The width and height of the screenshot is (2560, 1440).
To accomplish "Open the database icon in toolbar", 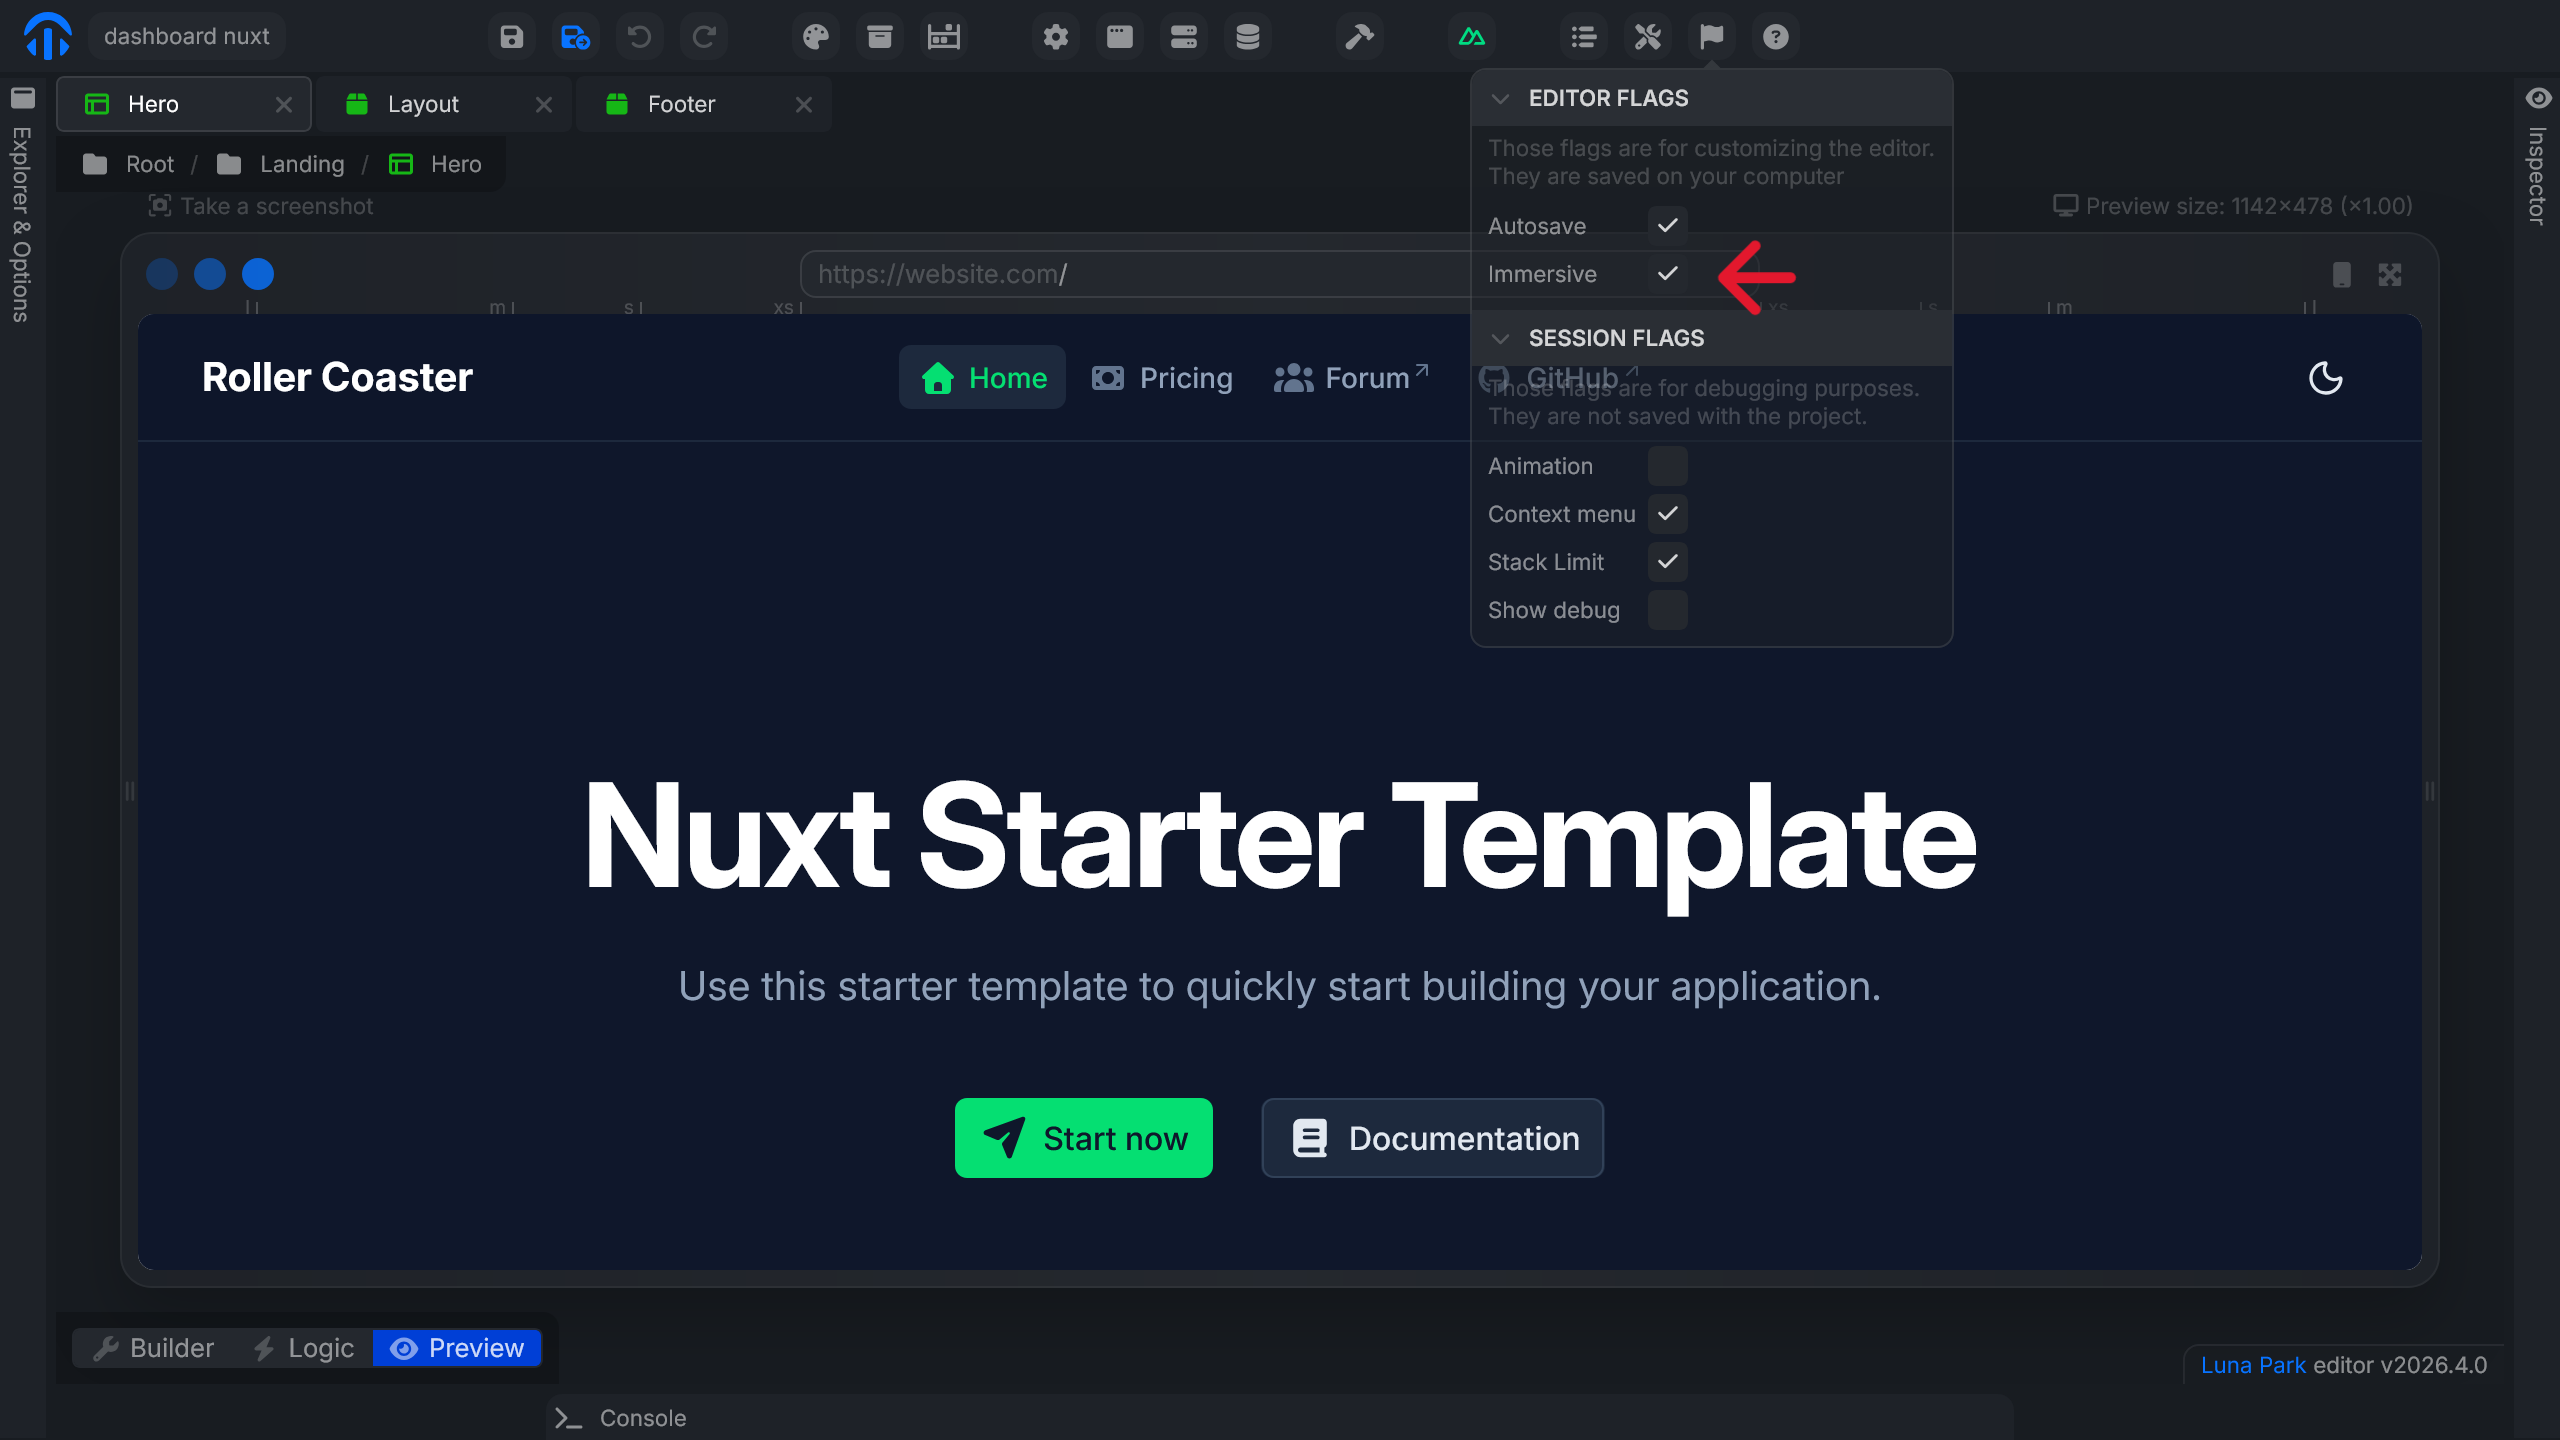I will pos(1248,37).
